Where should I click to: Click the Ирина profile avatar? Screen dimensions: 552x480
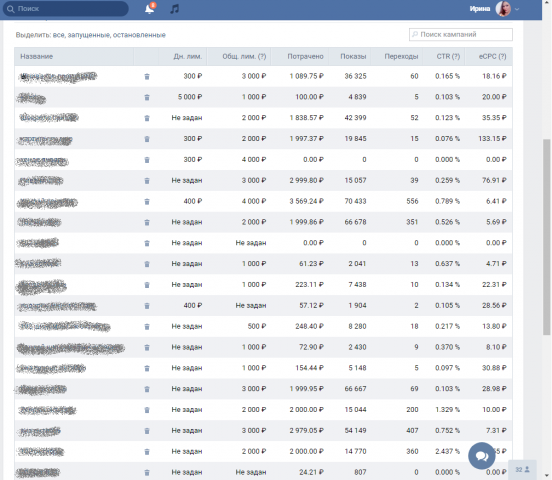click(503, 9)
